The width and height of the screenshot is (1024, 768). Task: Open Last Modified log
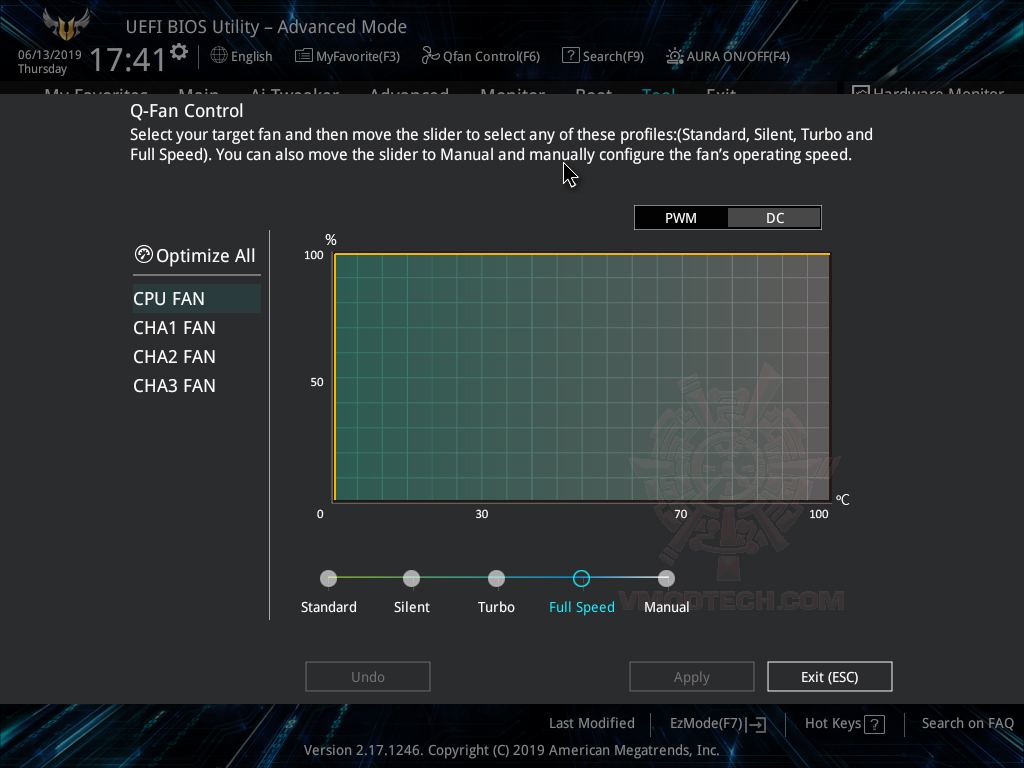(592, 724)
